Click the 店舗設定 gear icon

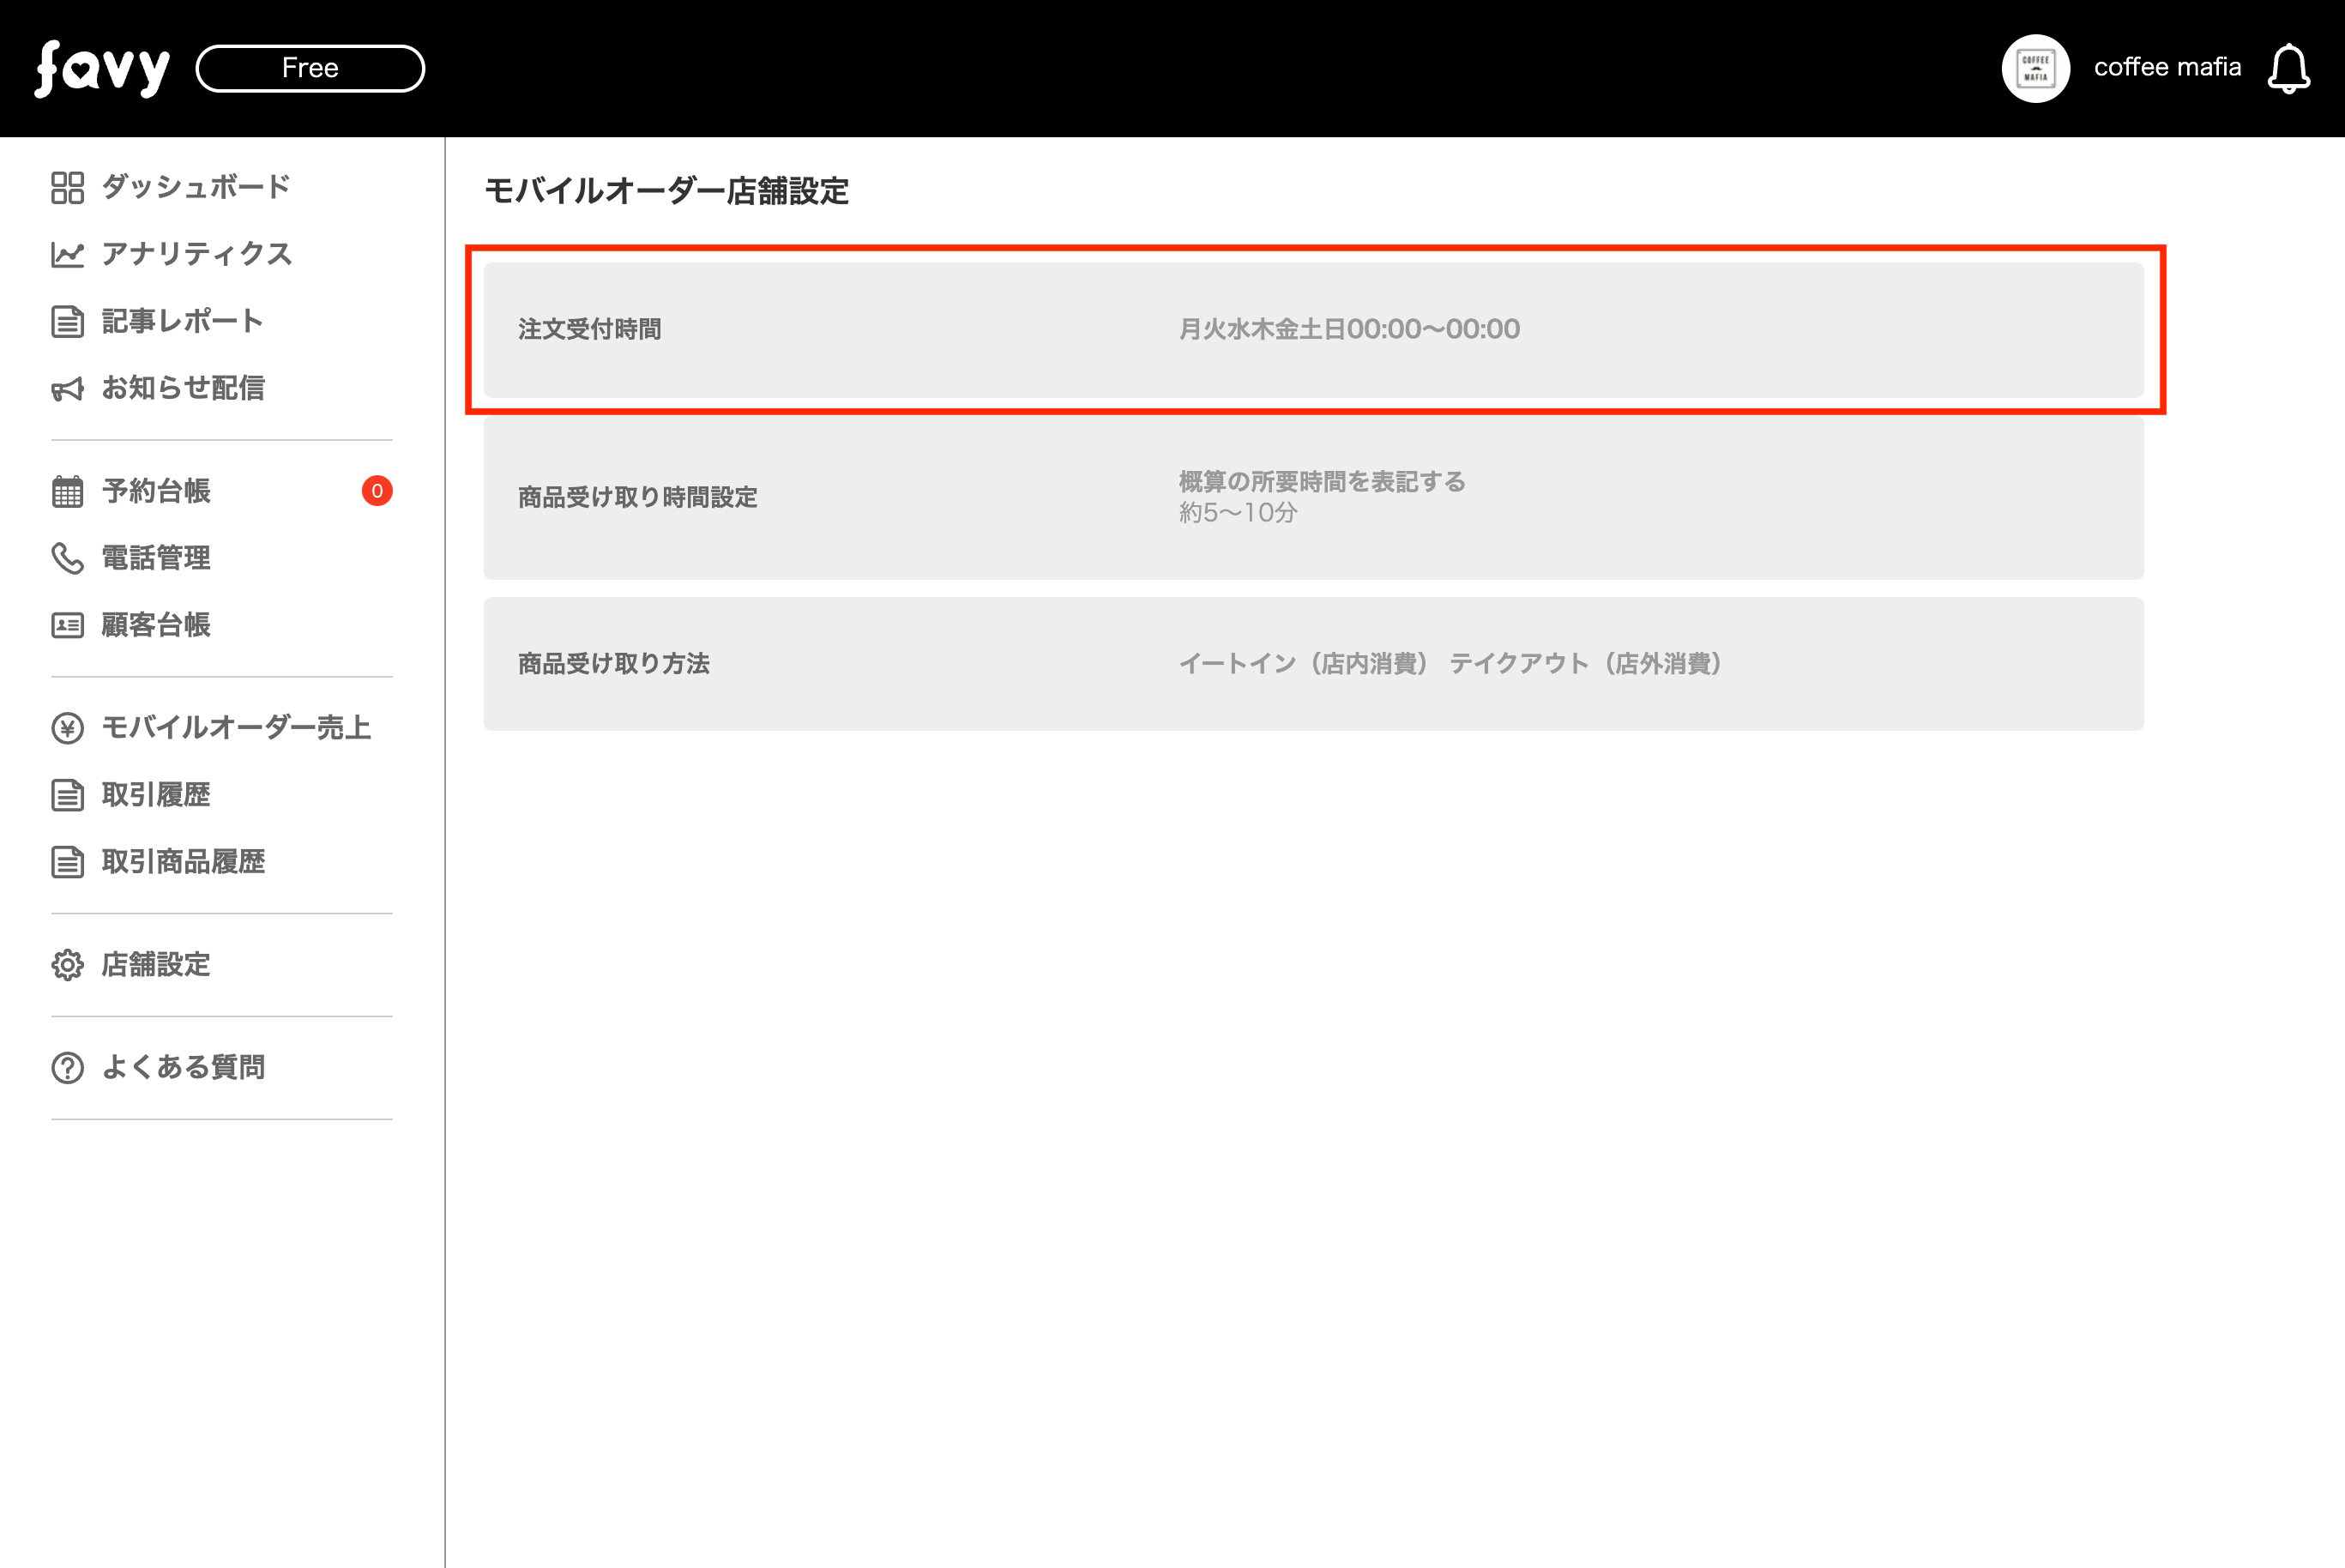67,965
